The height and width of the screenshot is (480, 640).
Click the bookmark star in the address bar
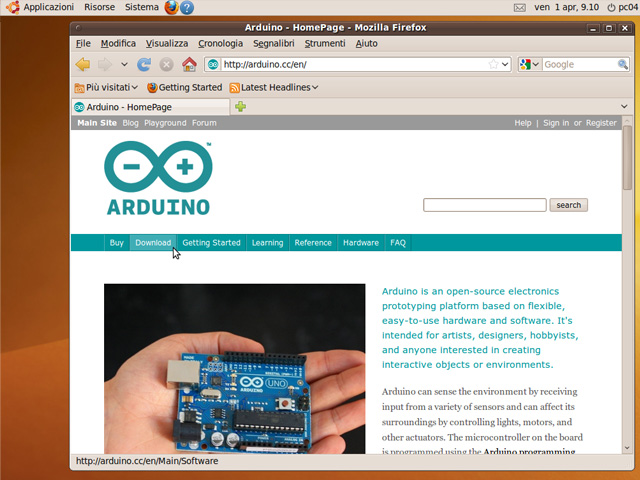(x=493, y=64)
